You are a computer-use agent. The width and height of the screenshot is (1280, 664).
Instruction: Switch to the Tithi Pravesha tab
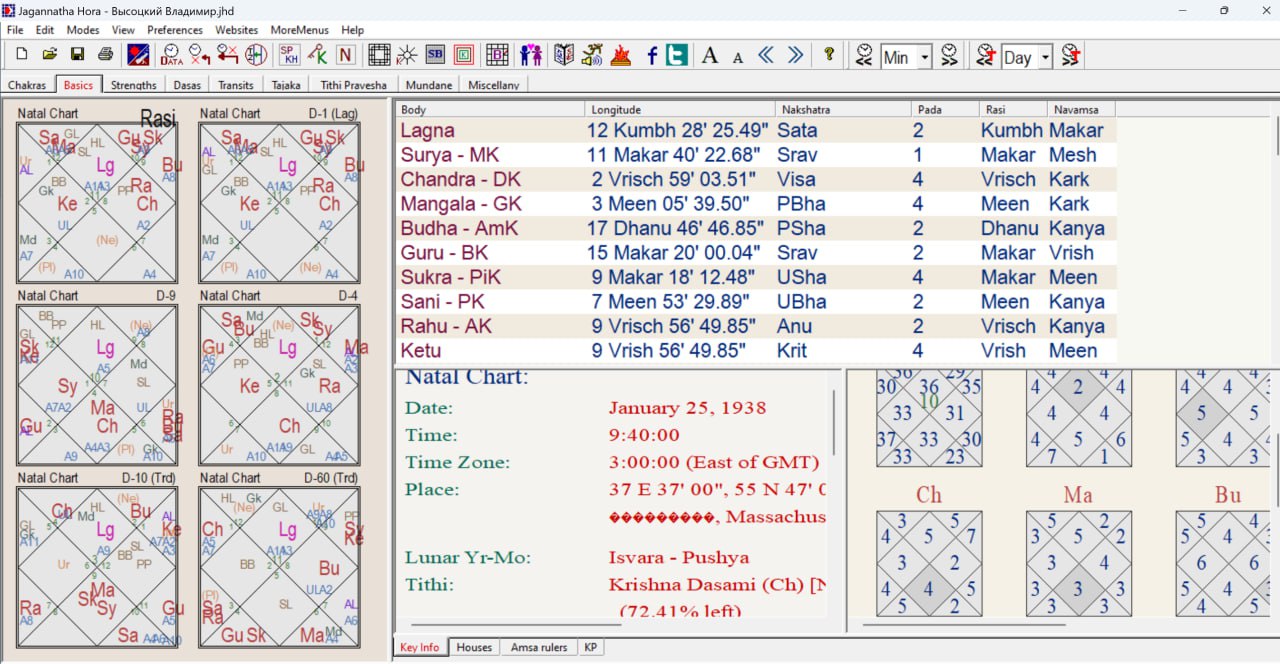354,85
